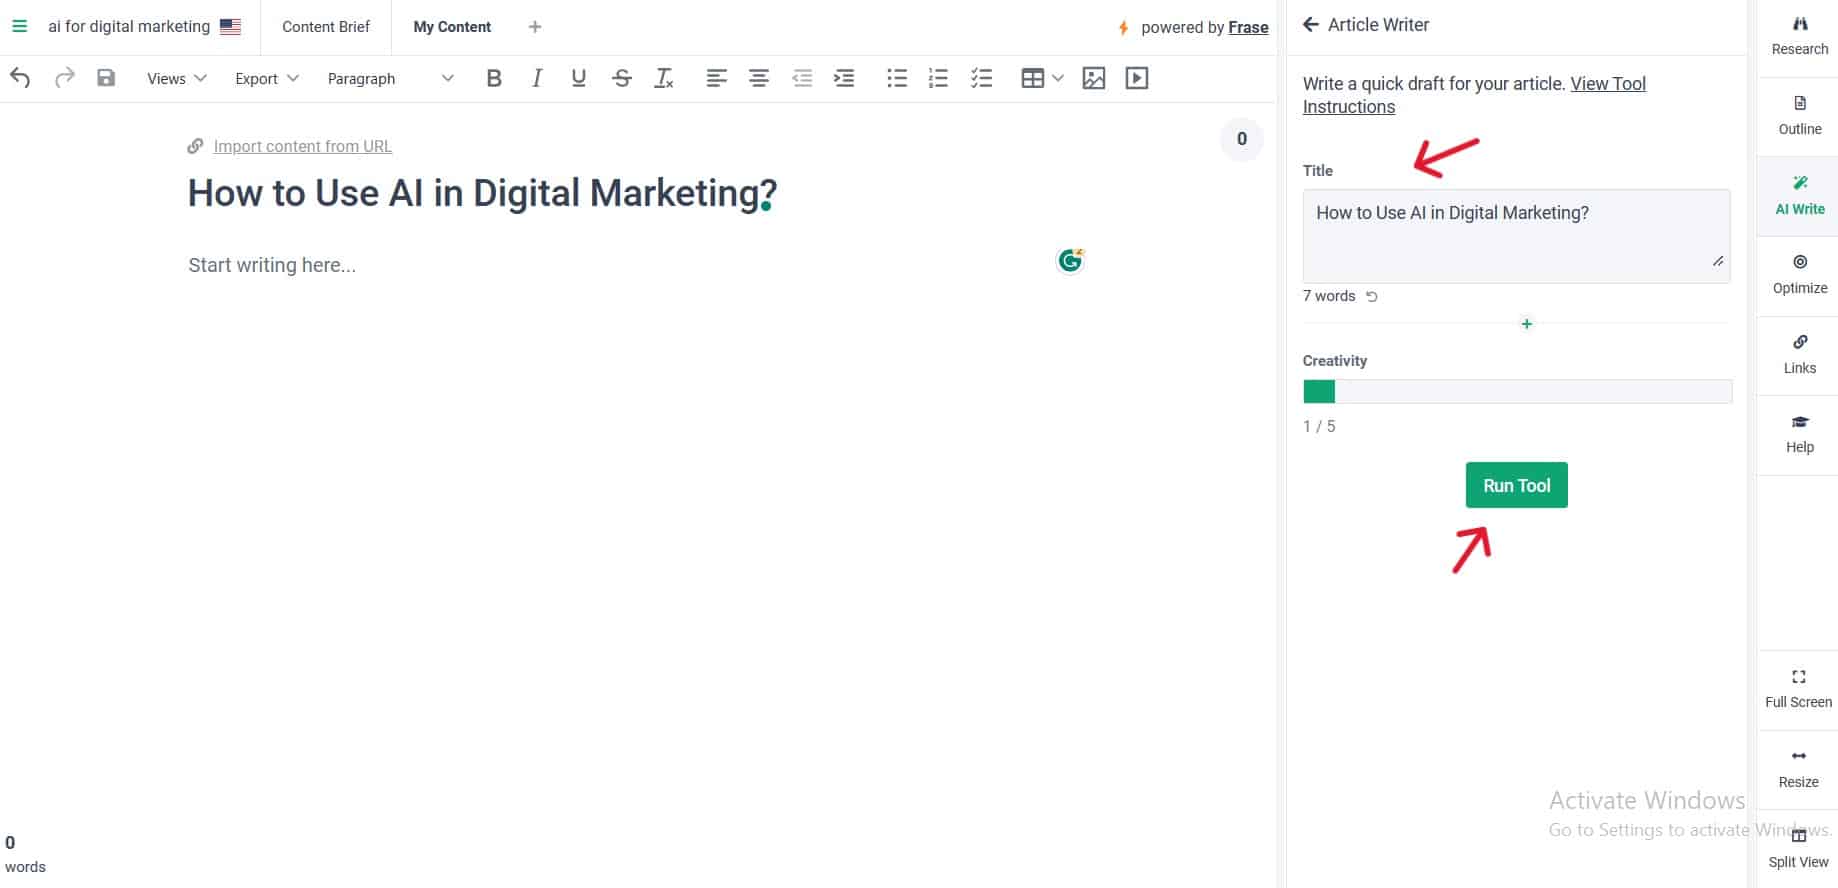Click the undo arrow icon
The height and width of the screenshot is (888, 1838).
point(20,78)
